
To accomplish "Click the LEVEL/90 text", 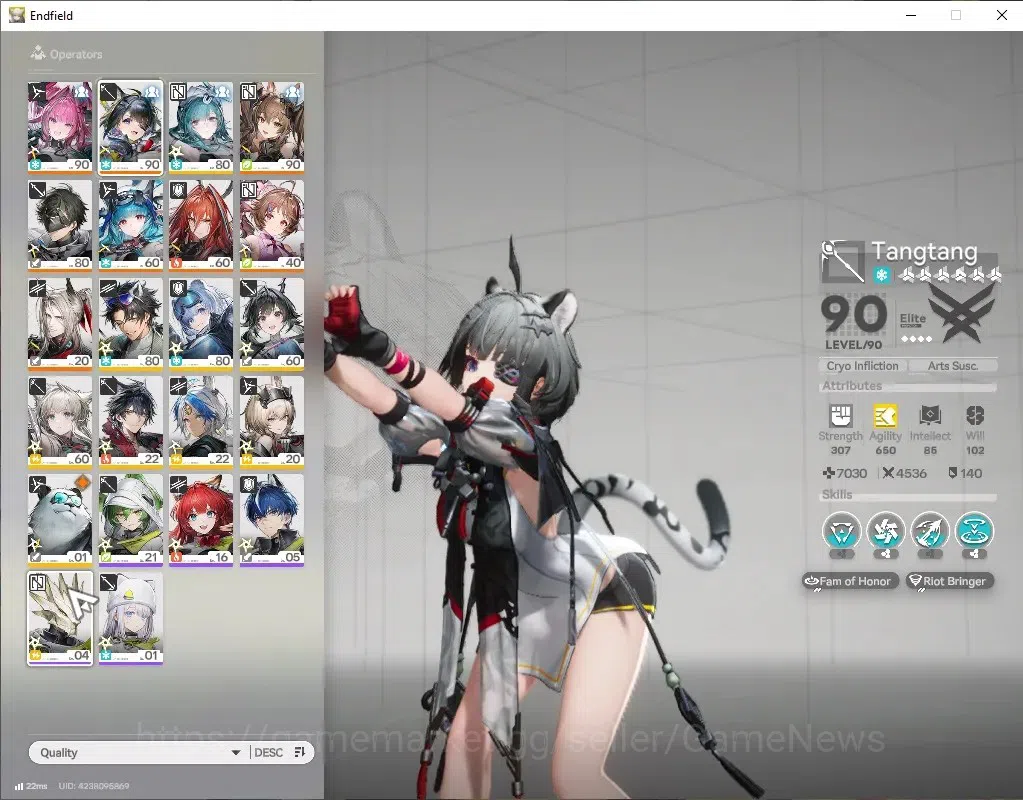I will (853, 345).
